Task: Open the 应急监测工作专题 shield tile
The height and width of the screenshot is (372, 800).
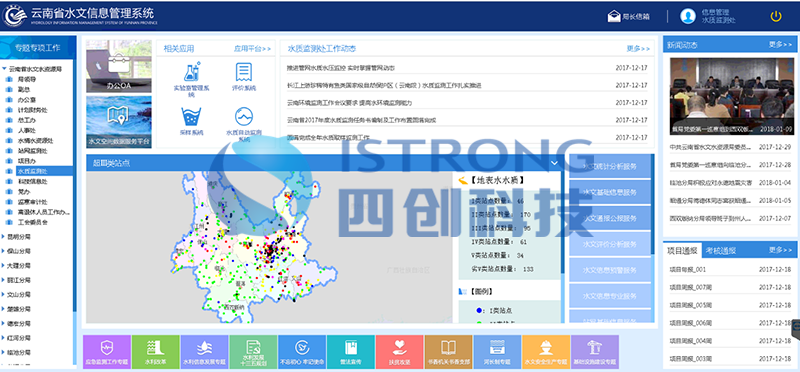Action: click(x=107, y=352)
